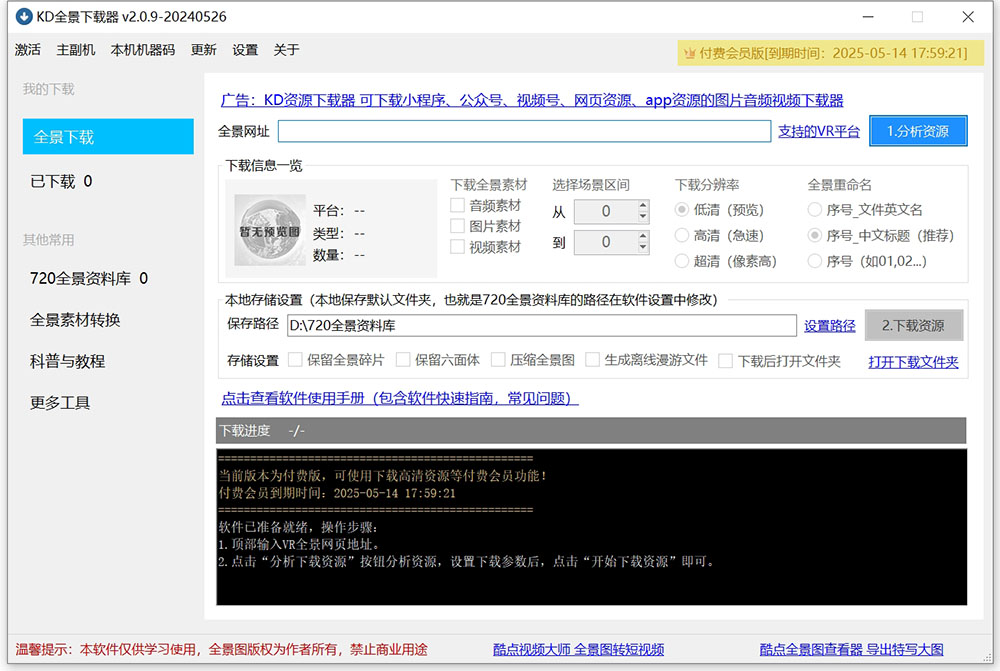The height and width of the screenshot is (671, 1000).
Task: Open the 主副机 menu
Action: 76,50
